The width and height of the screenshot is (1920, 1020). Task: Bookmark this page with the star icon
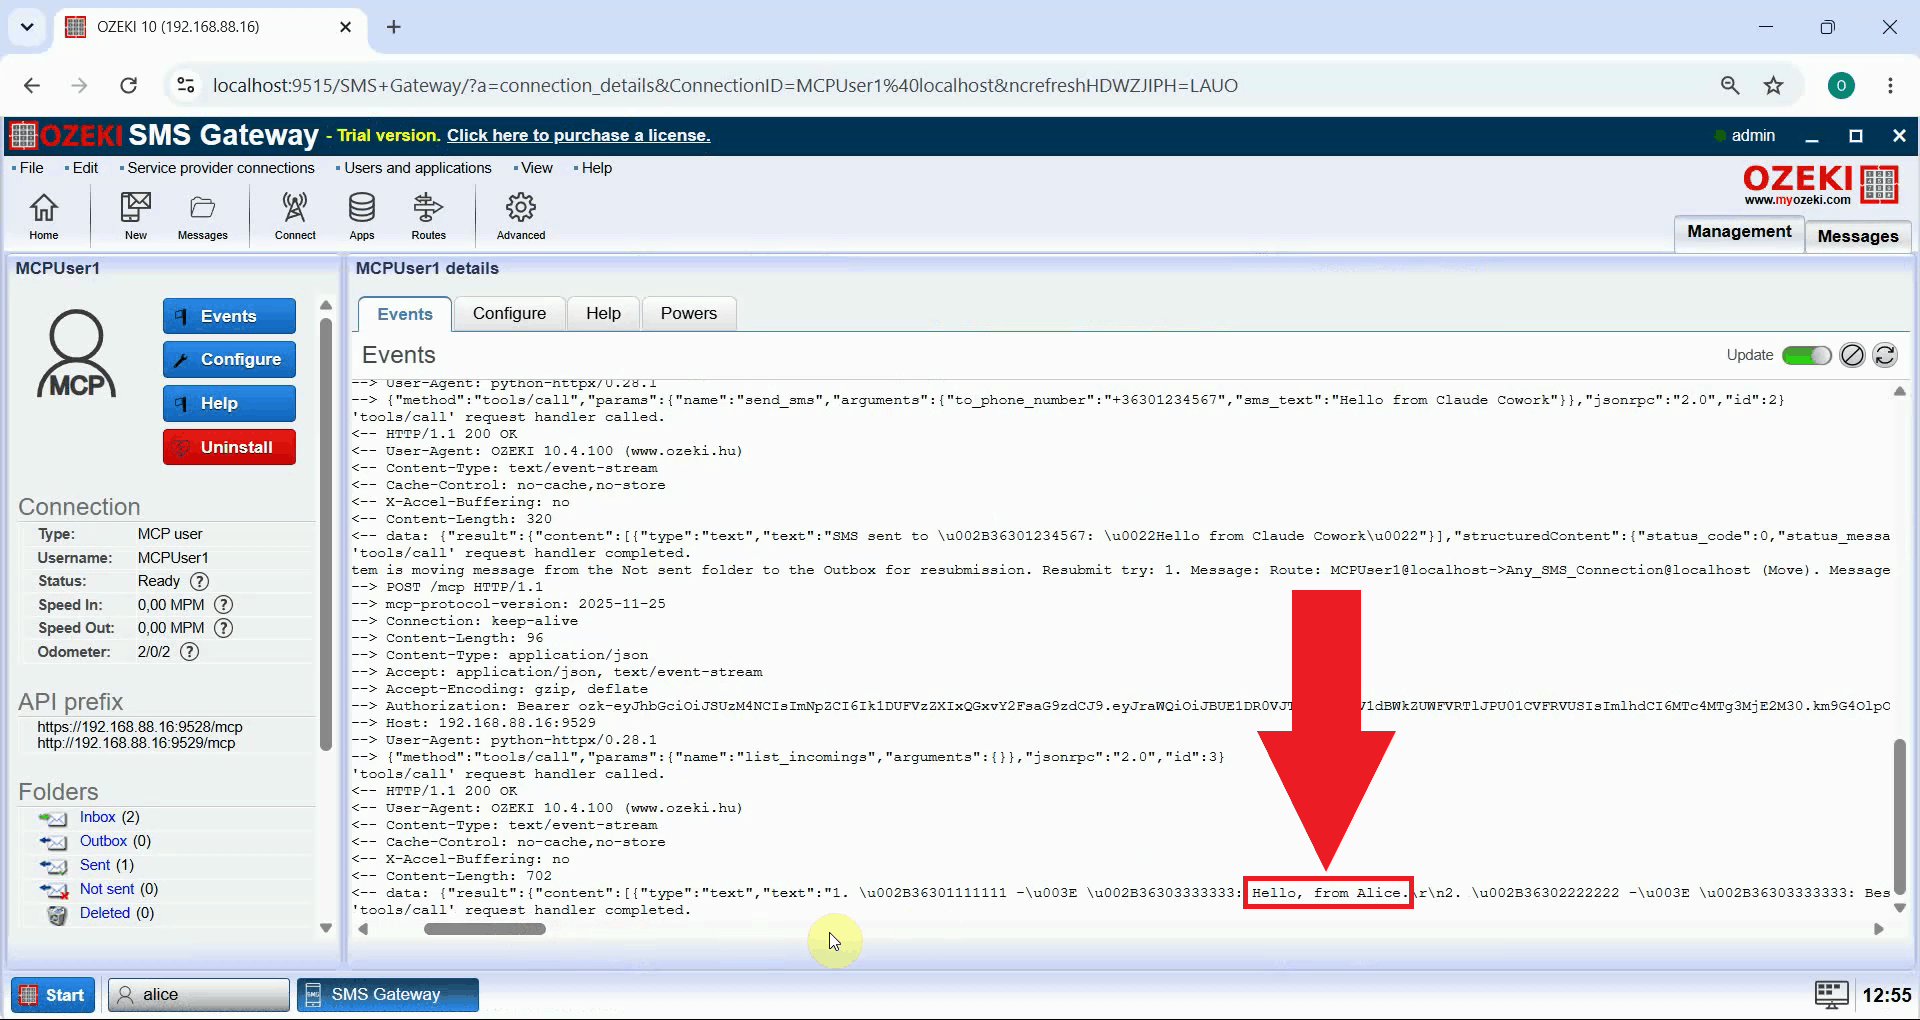[x=1774, y=85]
